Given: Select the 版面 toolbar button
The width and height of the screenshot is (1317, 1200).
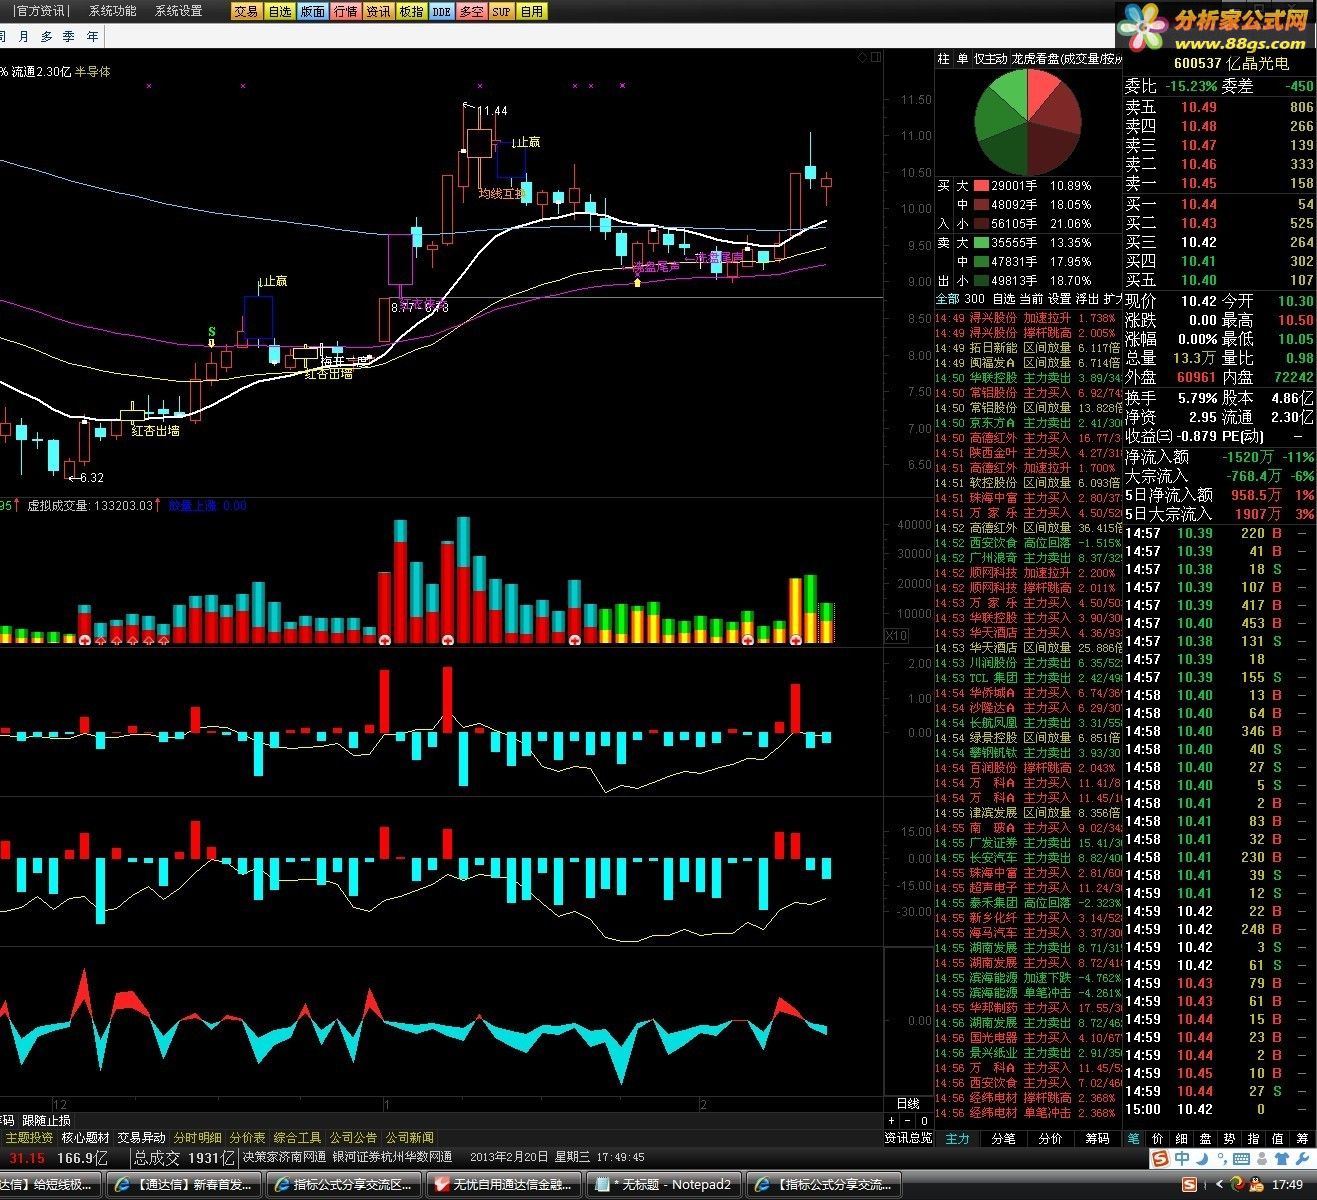Looking at the screenshot, I should tap(312, 11).
